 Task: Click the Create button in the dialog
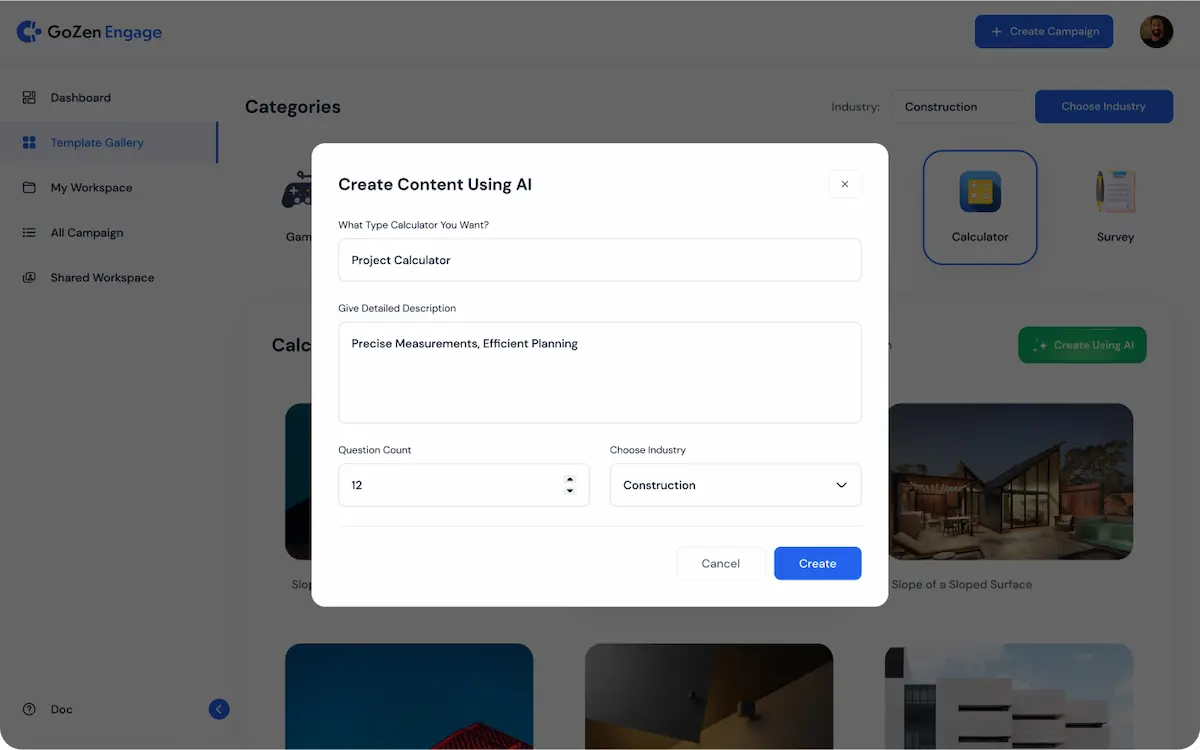817,563
